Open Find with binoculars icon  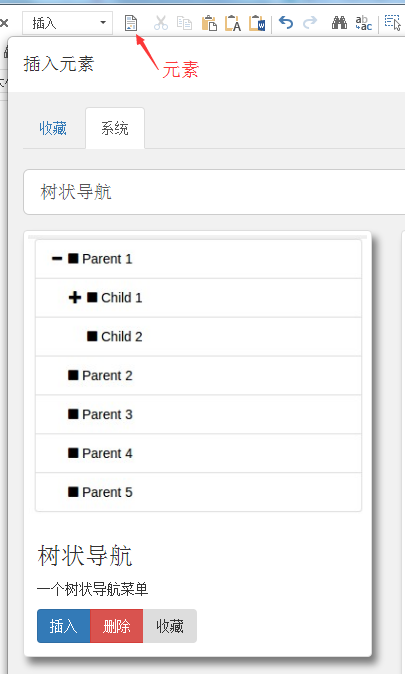pyautogui.click(x=339, y=22)
